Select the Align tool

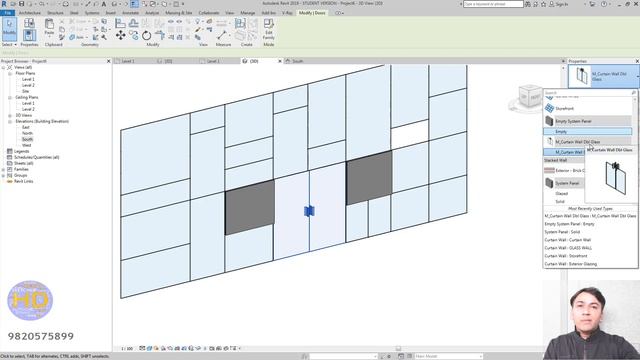120,23
